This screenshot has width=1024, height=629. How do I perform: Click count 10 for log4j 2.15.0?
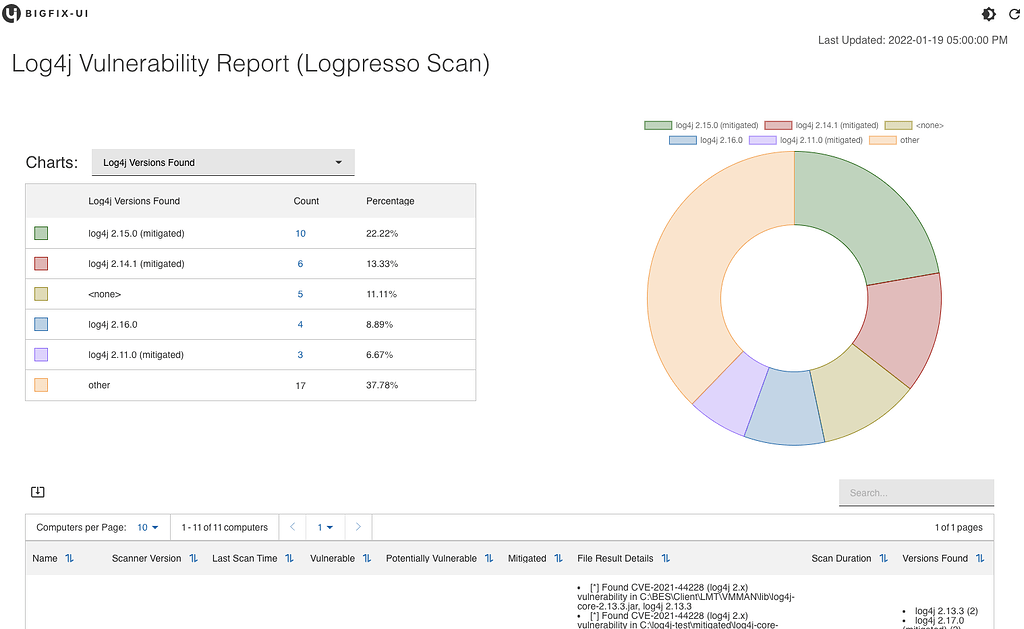pos(300,233)
